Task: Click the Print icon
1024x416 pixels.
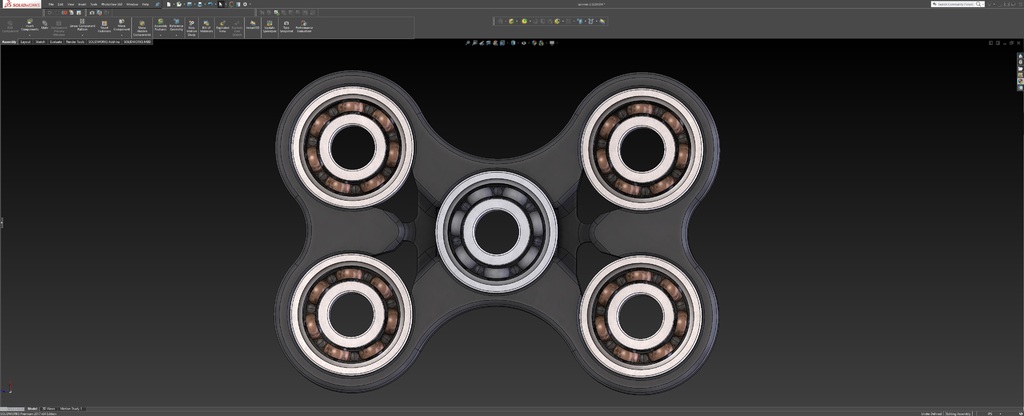Action: point(200,4)
